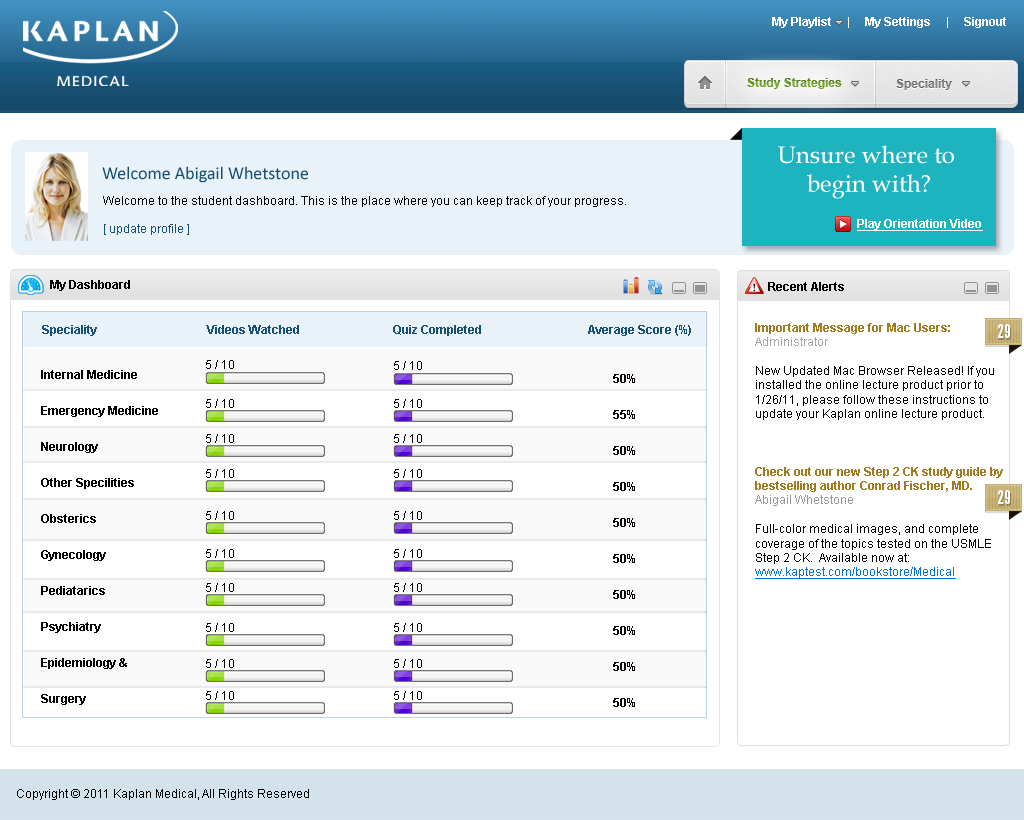Open My Settings

897,22
